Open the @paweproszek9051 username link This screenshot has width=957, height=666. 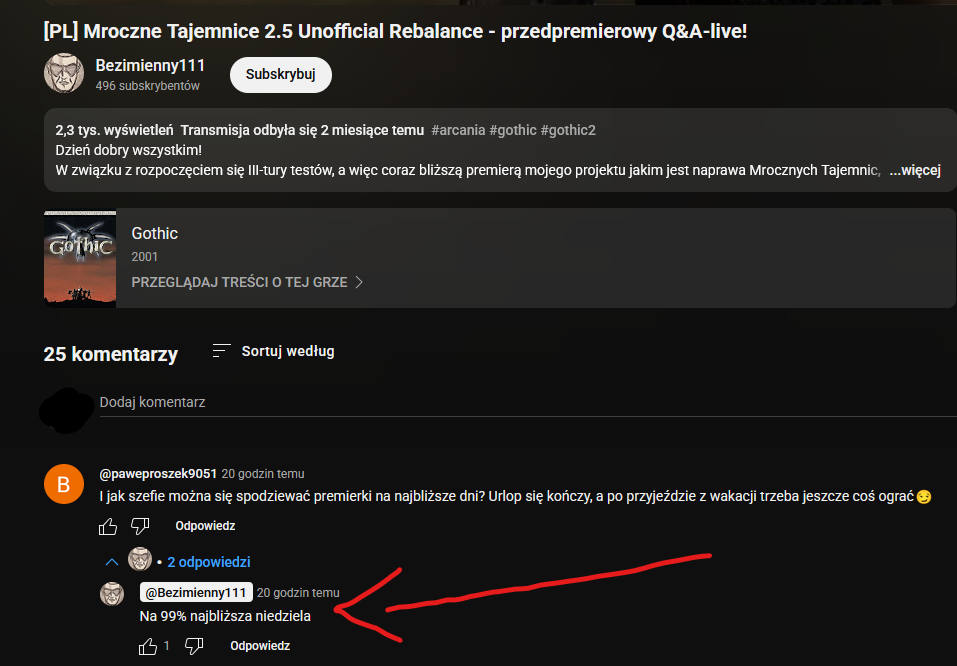[158, 473]
